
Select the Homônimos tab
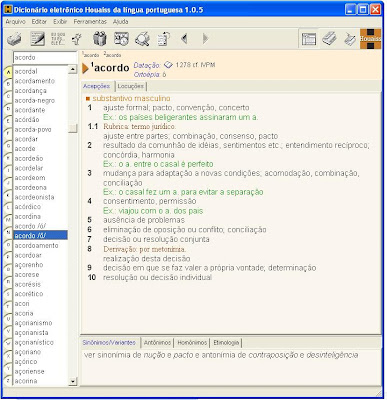click(x=192, y=343)
